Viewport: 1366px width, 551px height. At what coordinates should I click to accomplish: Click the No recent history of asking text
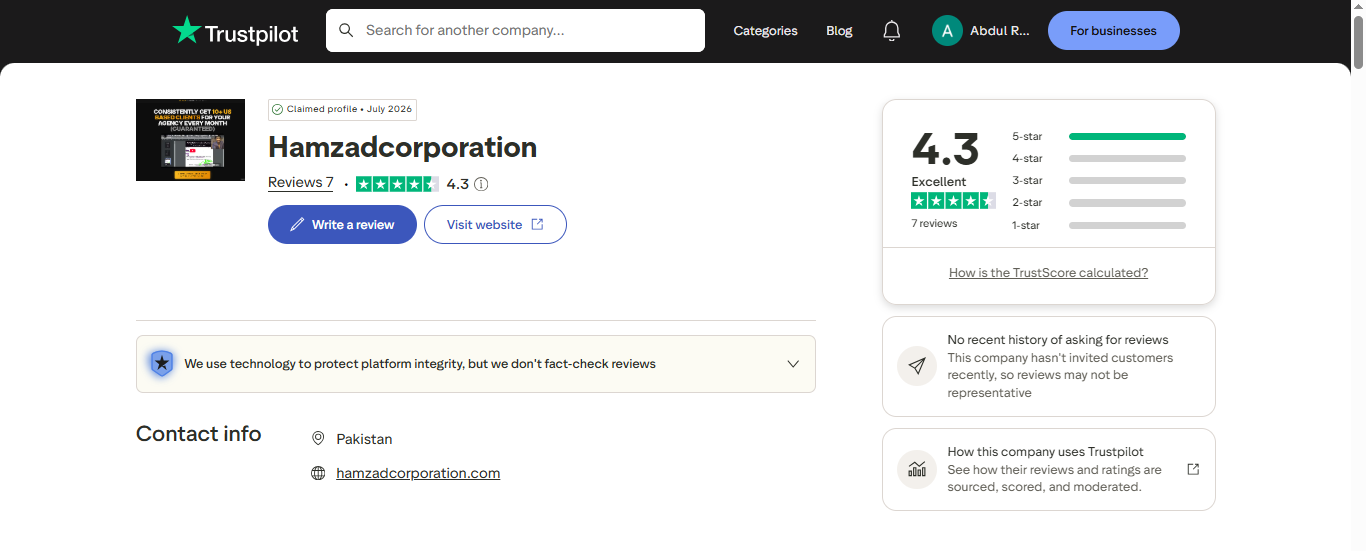coord(1058,340)
